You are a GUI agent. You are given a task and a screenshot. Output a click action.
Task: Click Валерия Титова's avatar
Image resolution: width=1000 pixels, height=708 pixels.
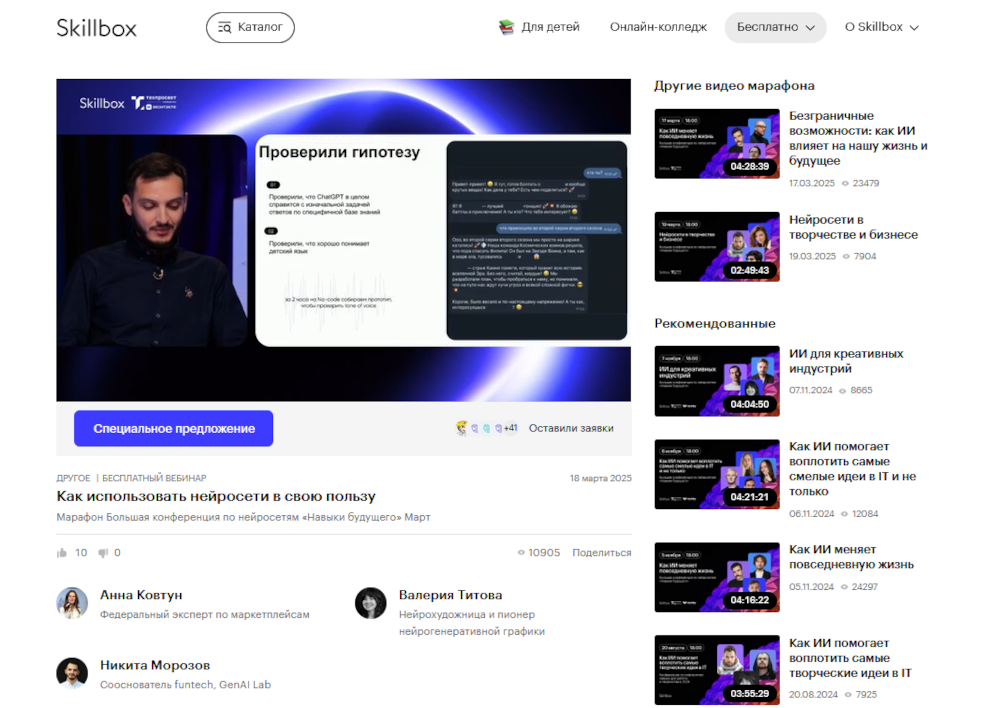(x=371, y=603)
